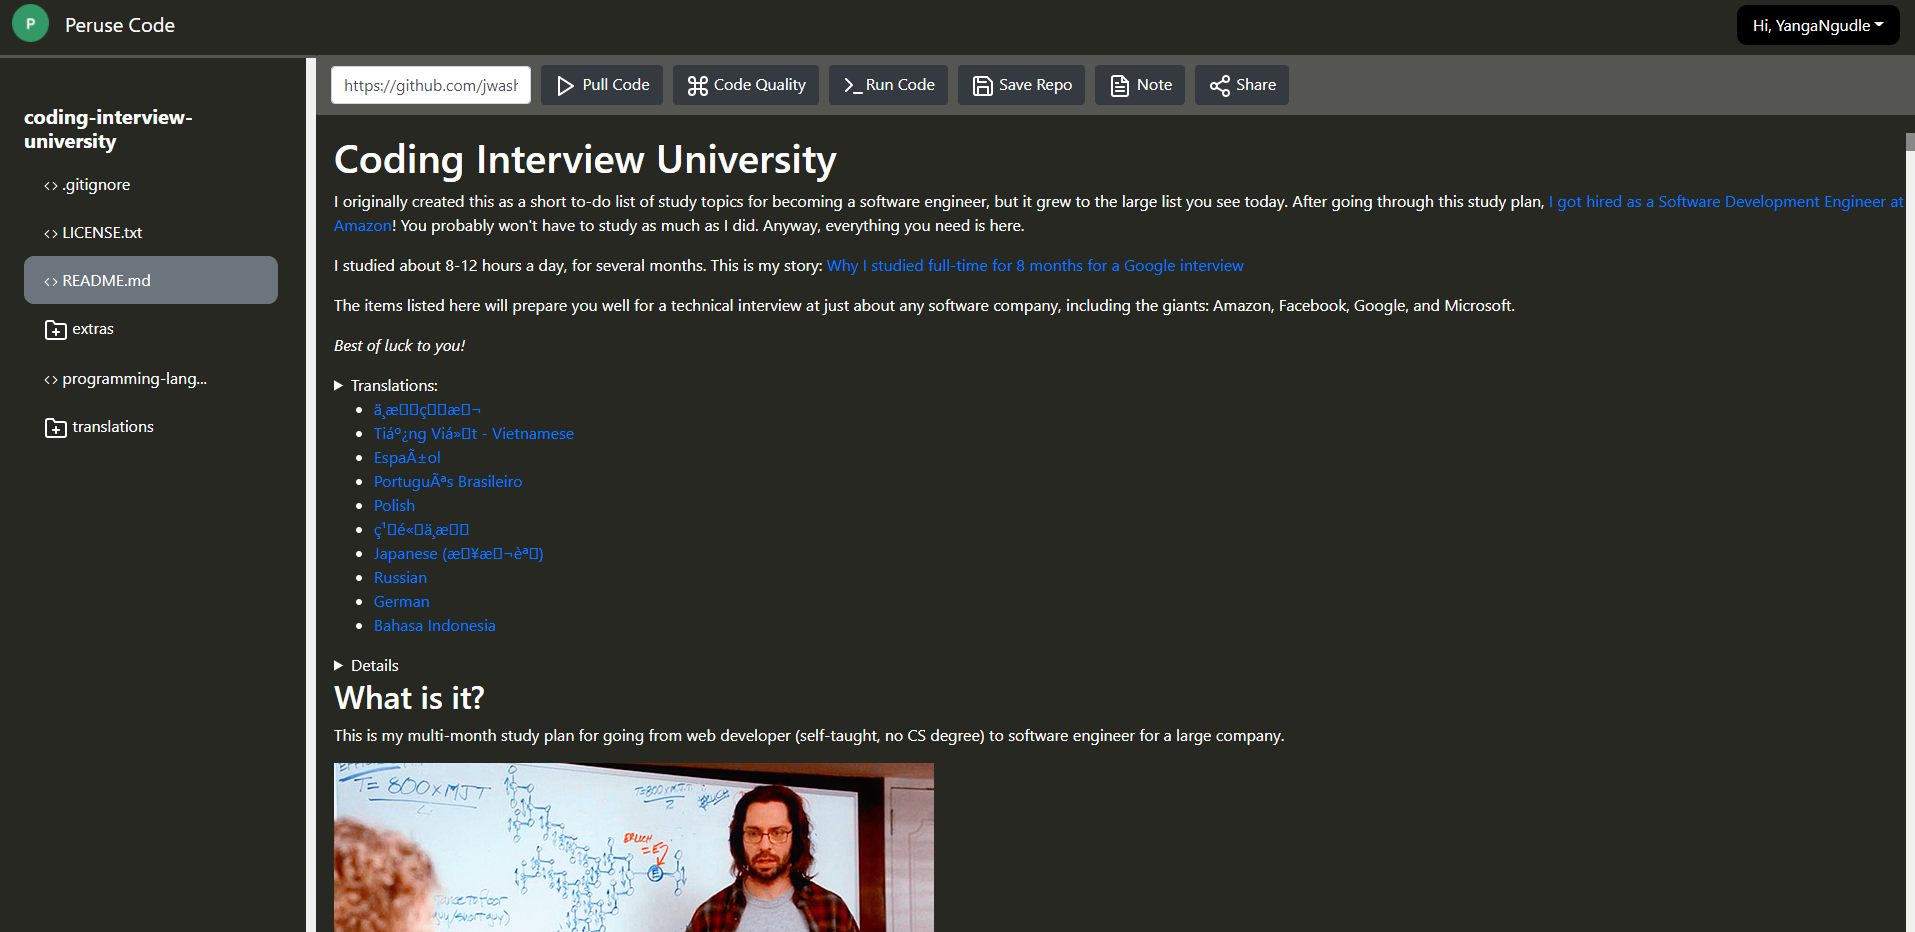Viewport: 1915px width, 932px height.
Task: Click the folder-plus icon beside translations
Action: tap(56, 428)
